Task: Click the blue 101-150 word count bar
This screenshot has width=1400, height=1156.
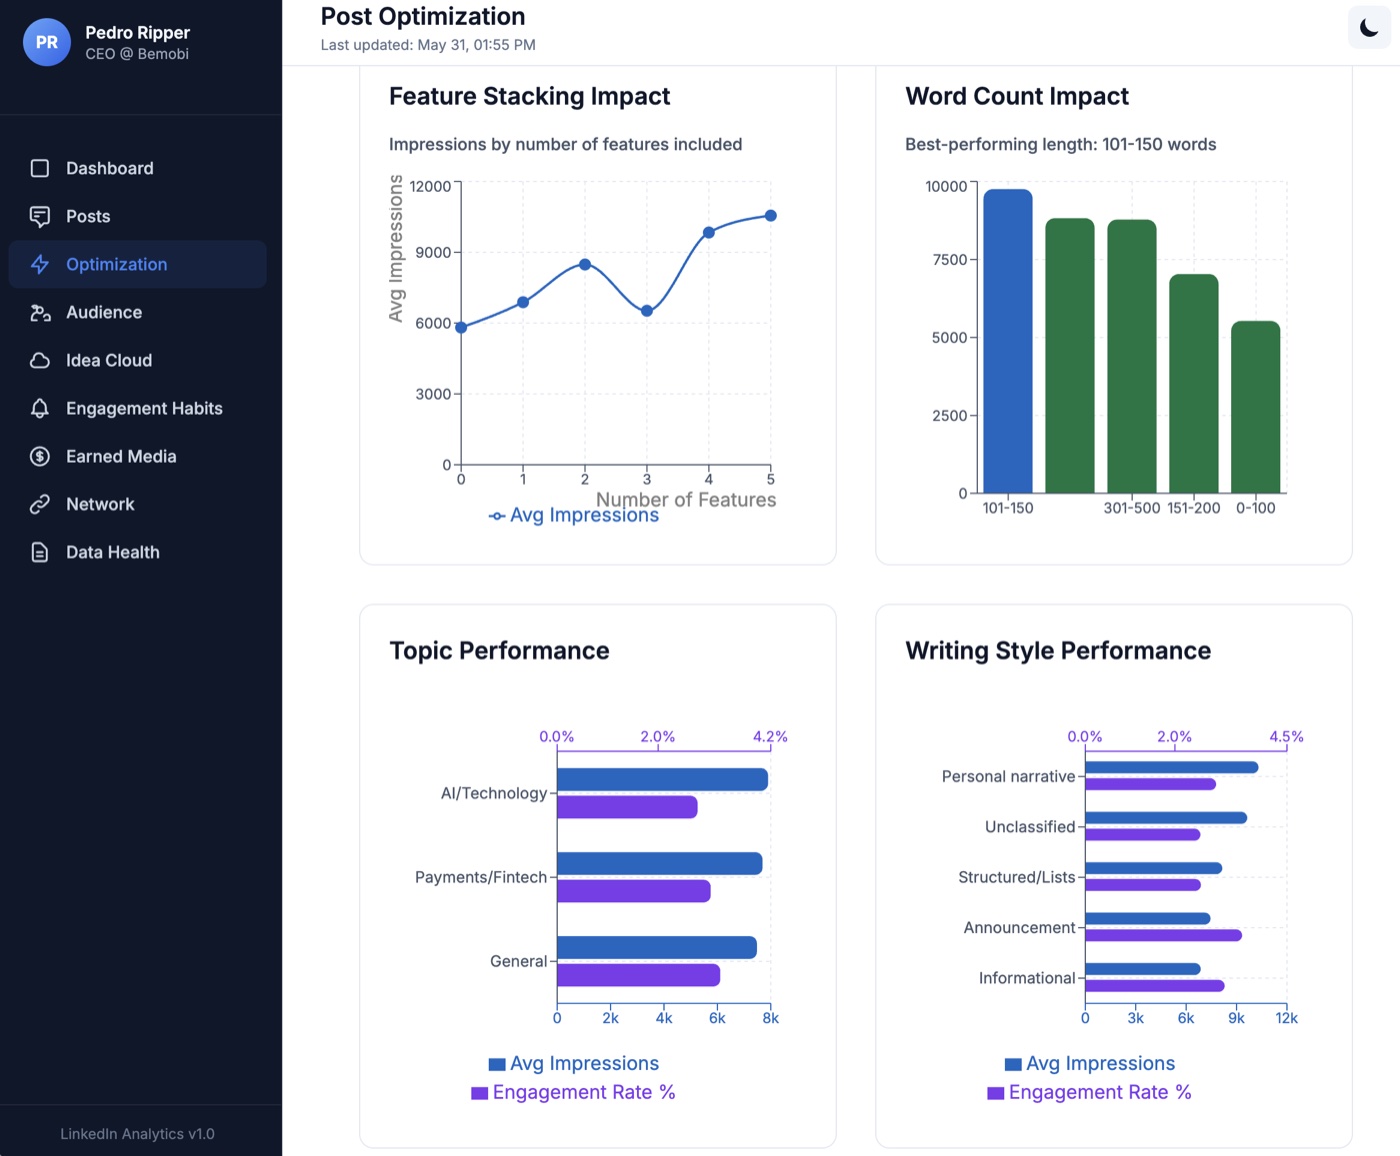Action: [1008, 341]
